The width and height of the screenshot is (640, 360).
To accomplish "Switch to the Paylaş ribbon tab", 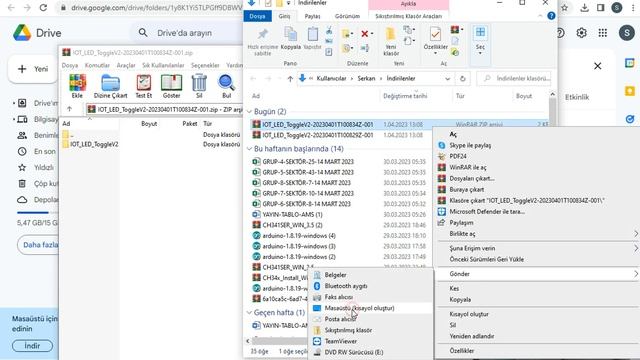I will click(312, 16).
